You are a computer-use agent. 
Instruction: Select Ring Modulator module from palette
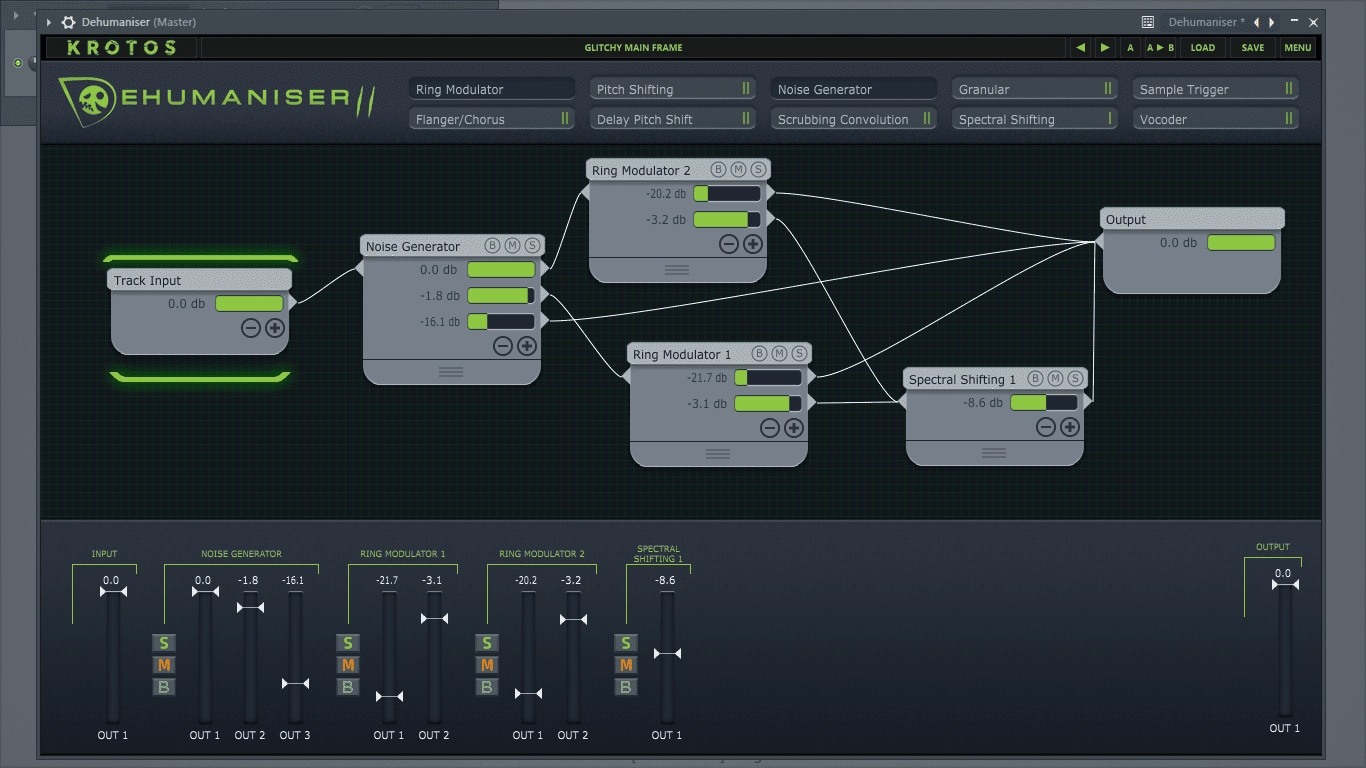[x=492, y=89]
